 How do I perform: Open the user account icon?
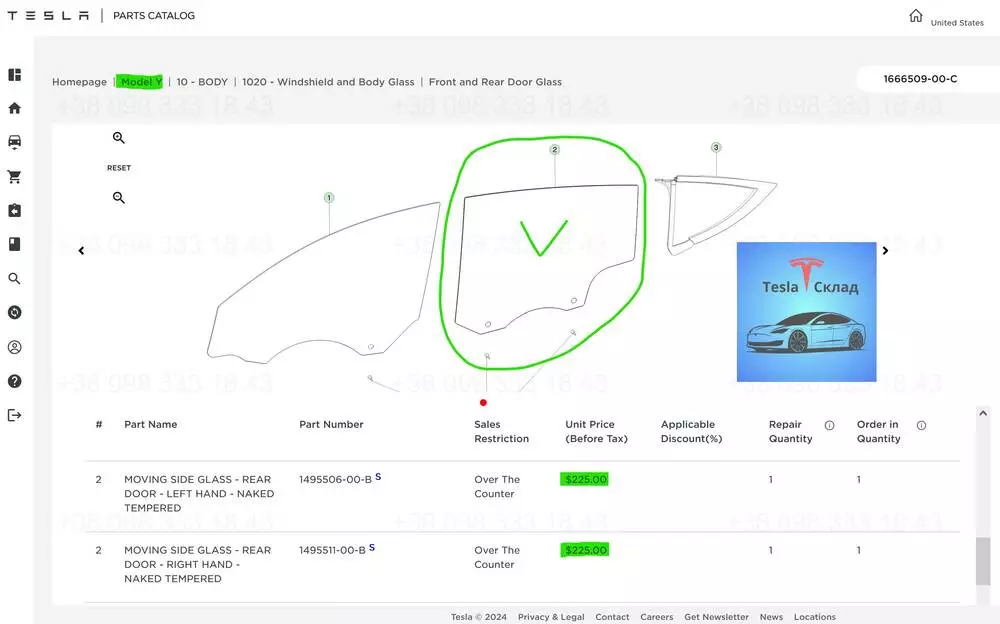point(15,347)
